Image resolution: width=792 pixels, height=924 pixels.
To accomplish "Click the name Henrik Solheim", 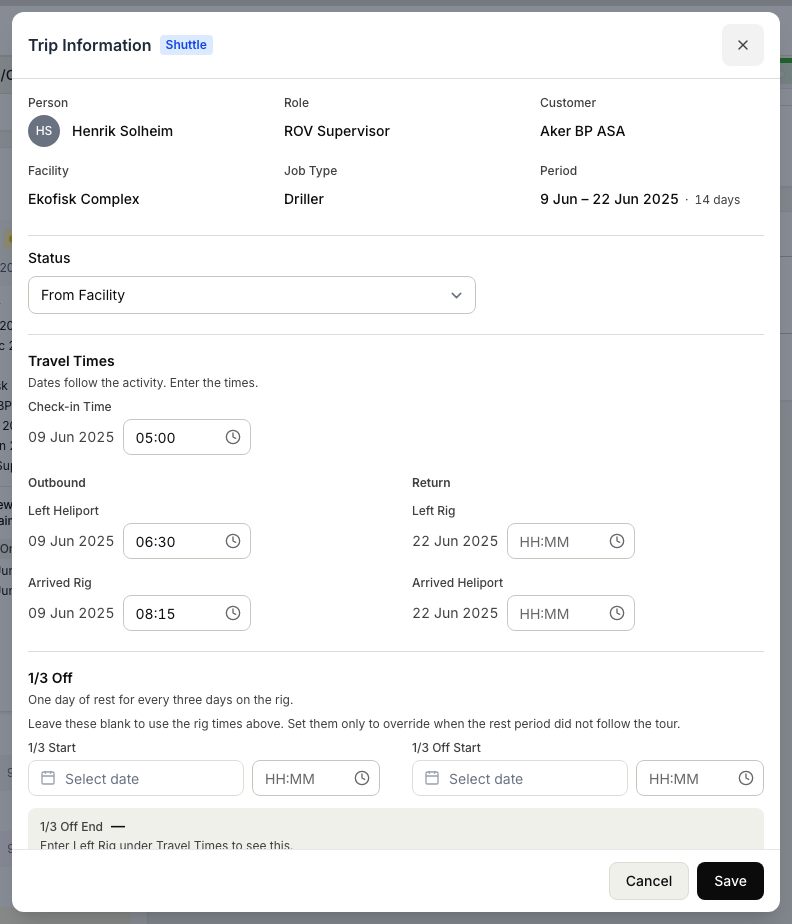I will (123, 131).
